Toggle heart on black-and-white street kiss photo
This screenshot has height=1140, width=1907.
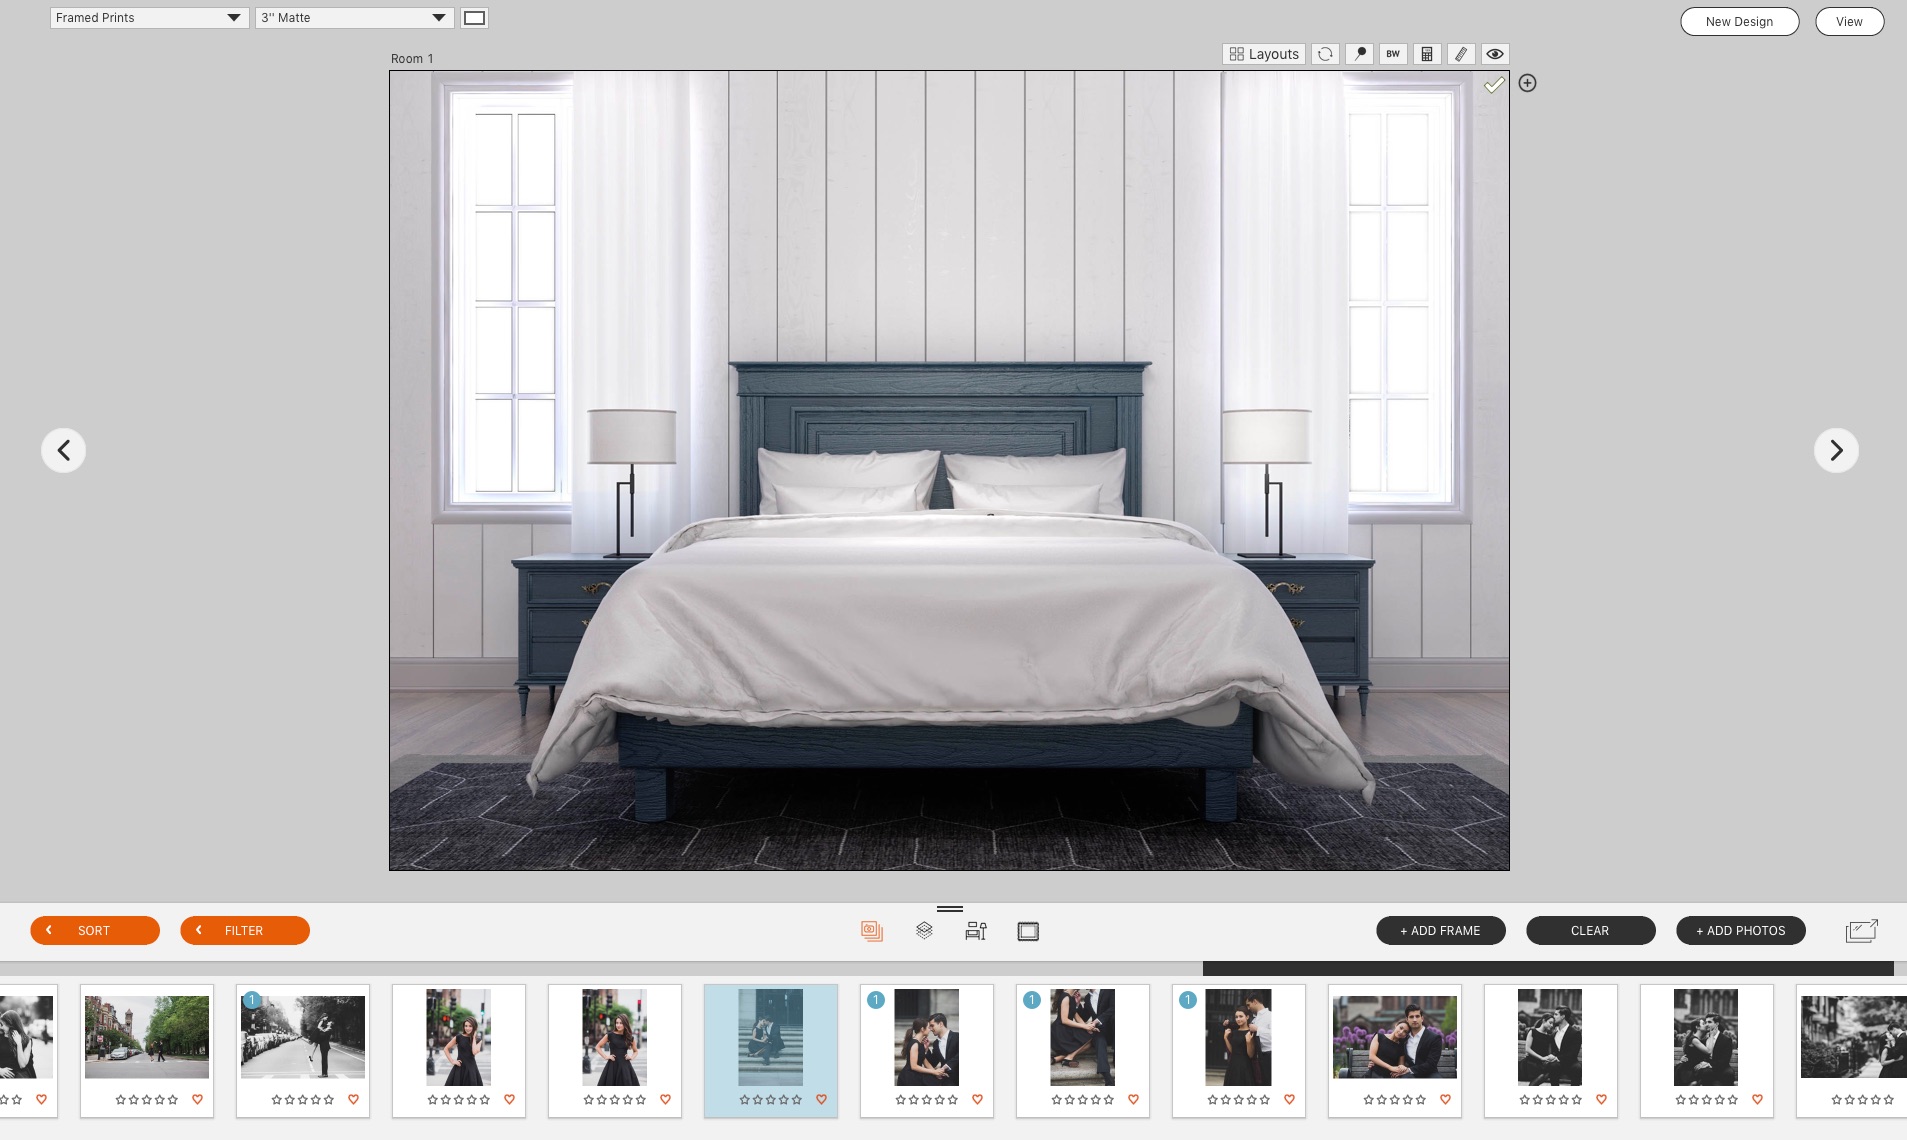point(353,1099)
